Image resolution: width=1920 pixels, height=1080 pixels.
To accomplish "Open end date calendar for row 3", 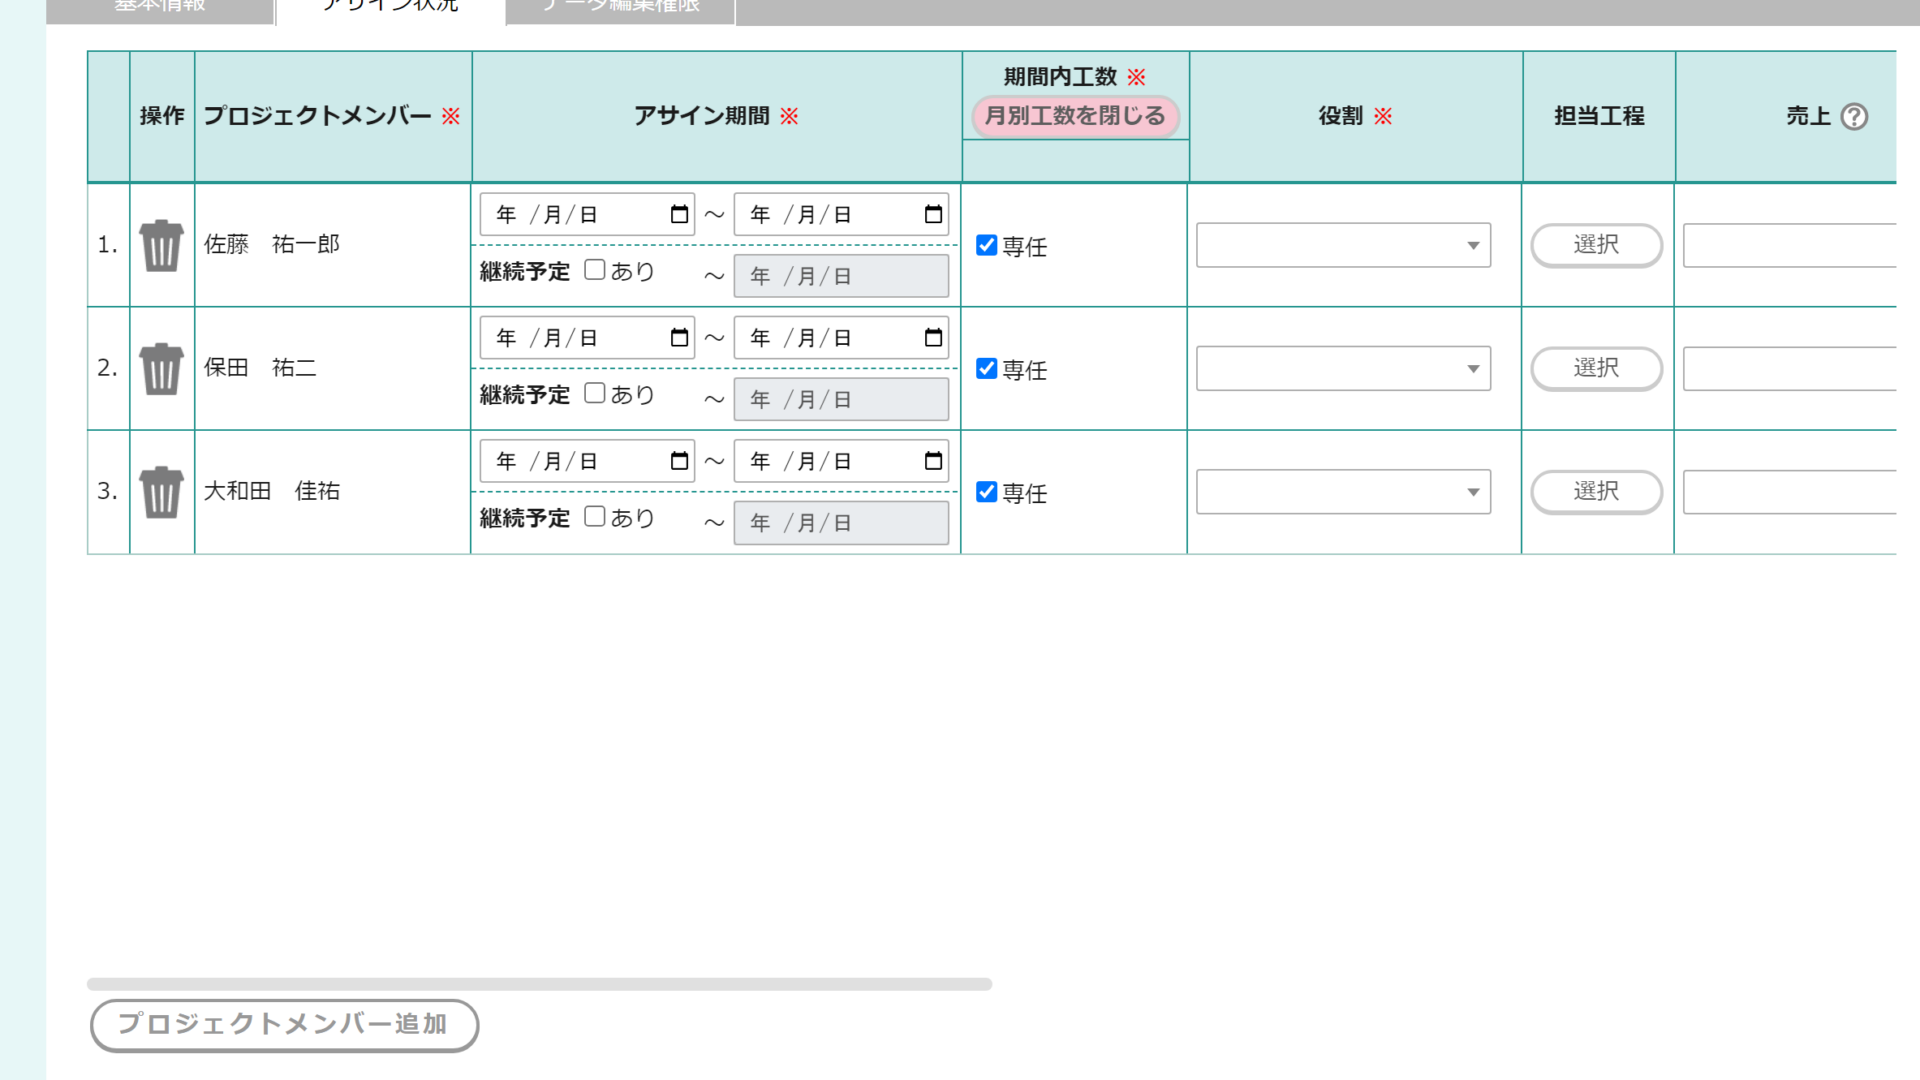I will click(933, 461).
